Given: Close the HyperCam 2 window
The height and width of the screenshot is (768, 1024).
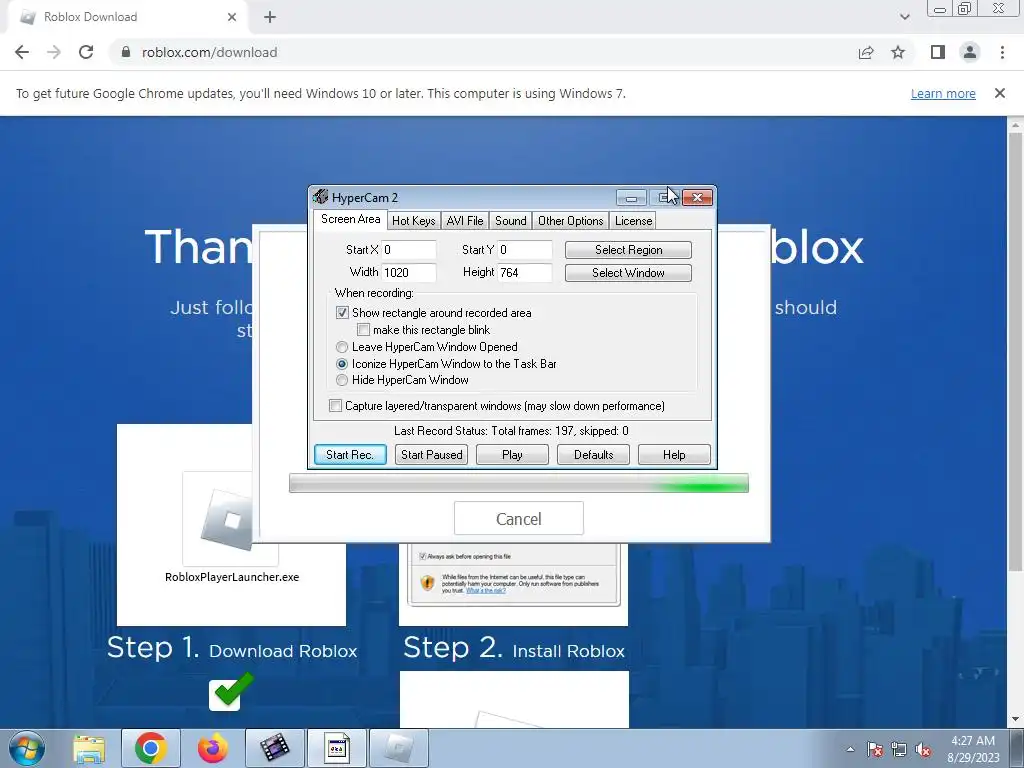Looking at the screenshot, I should [x=697, y=197].
